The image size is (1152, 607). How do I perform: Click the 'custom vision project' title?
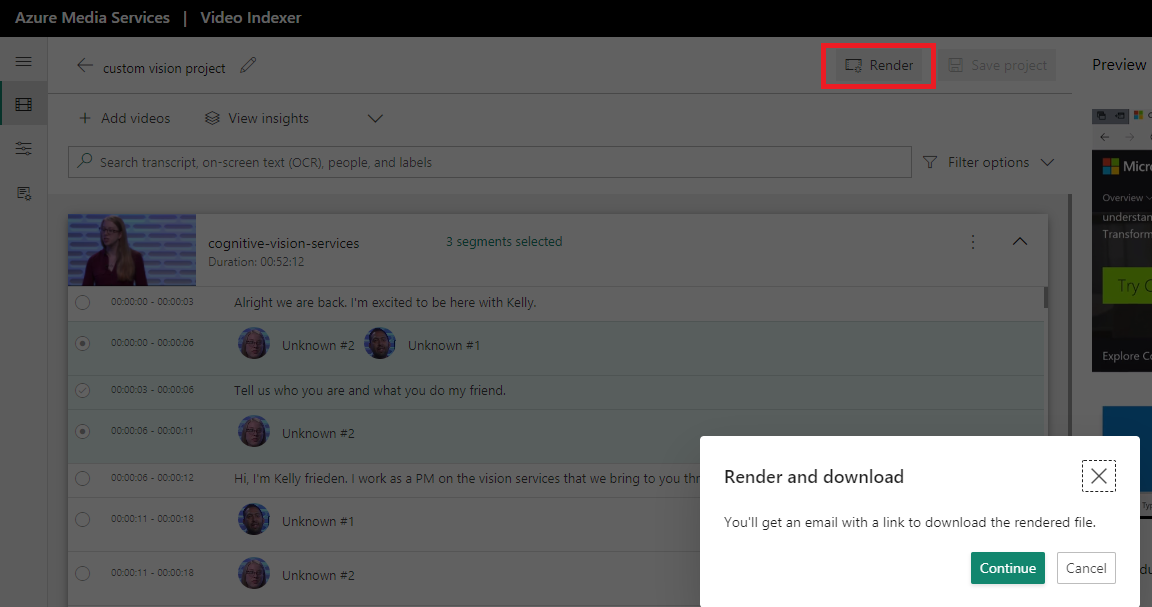click(164, 68)
